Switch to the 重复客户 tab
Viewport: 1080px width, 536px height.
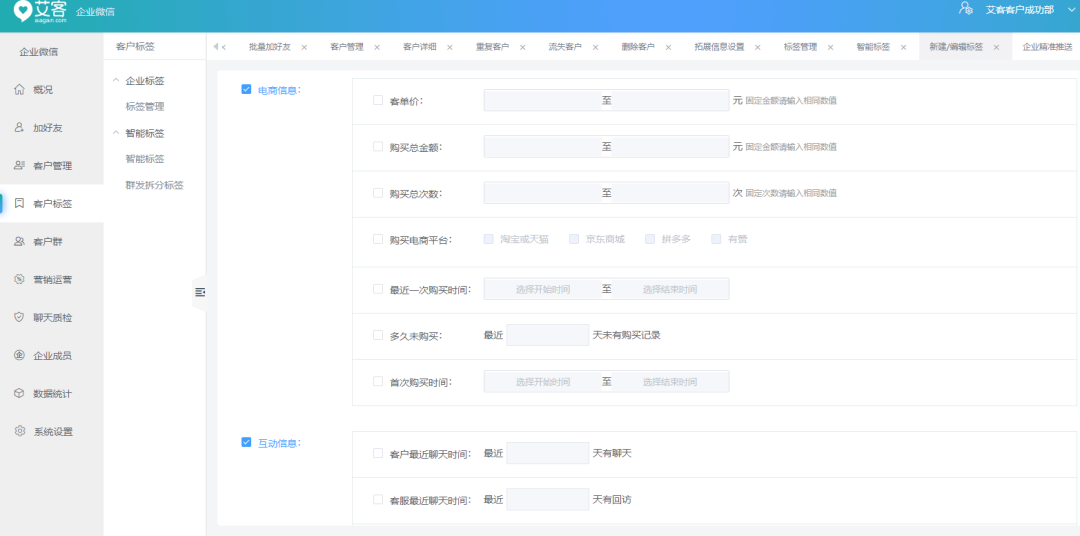pos(492,48)
